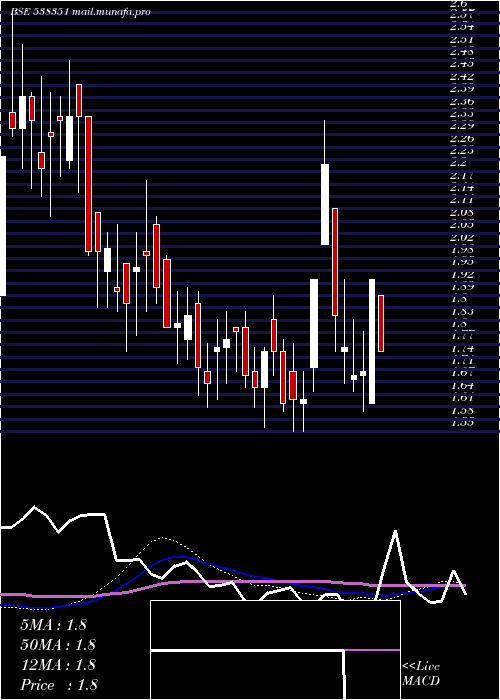Click the BSE 538851 mail.munafa.pro title
The image size is (500, 700).
pyautogui.click(x=81, y=12)
